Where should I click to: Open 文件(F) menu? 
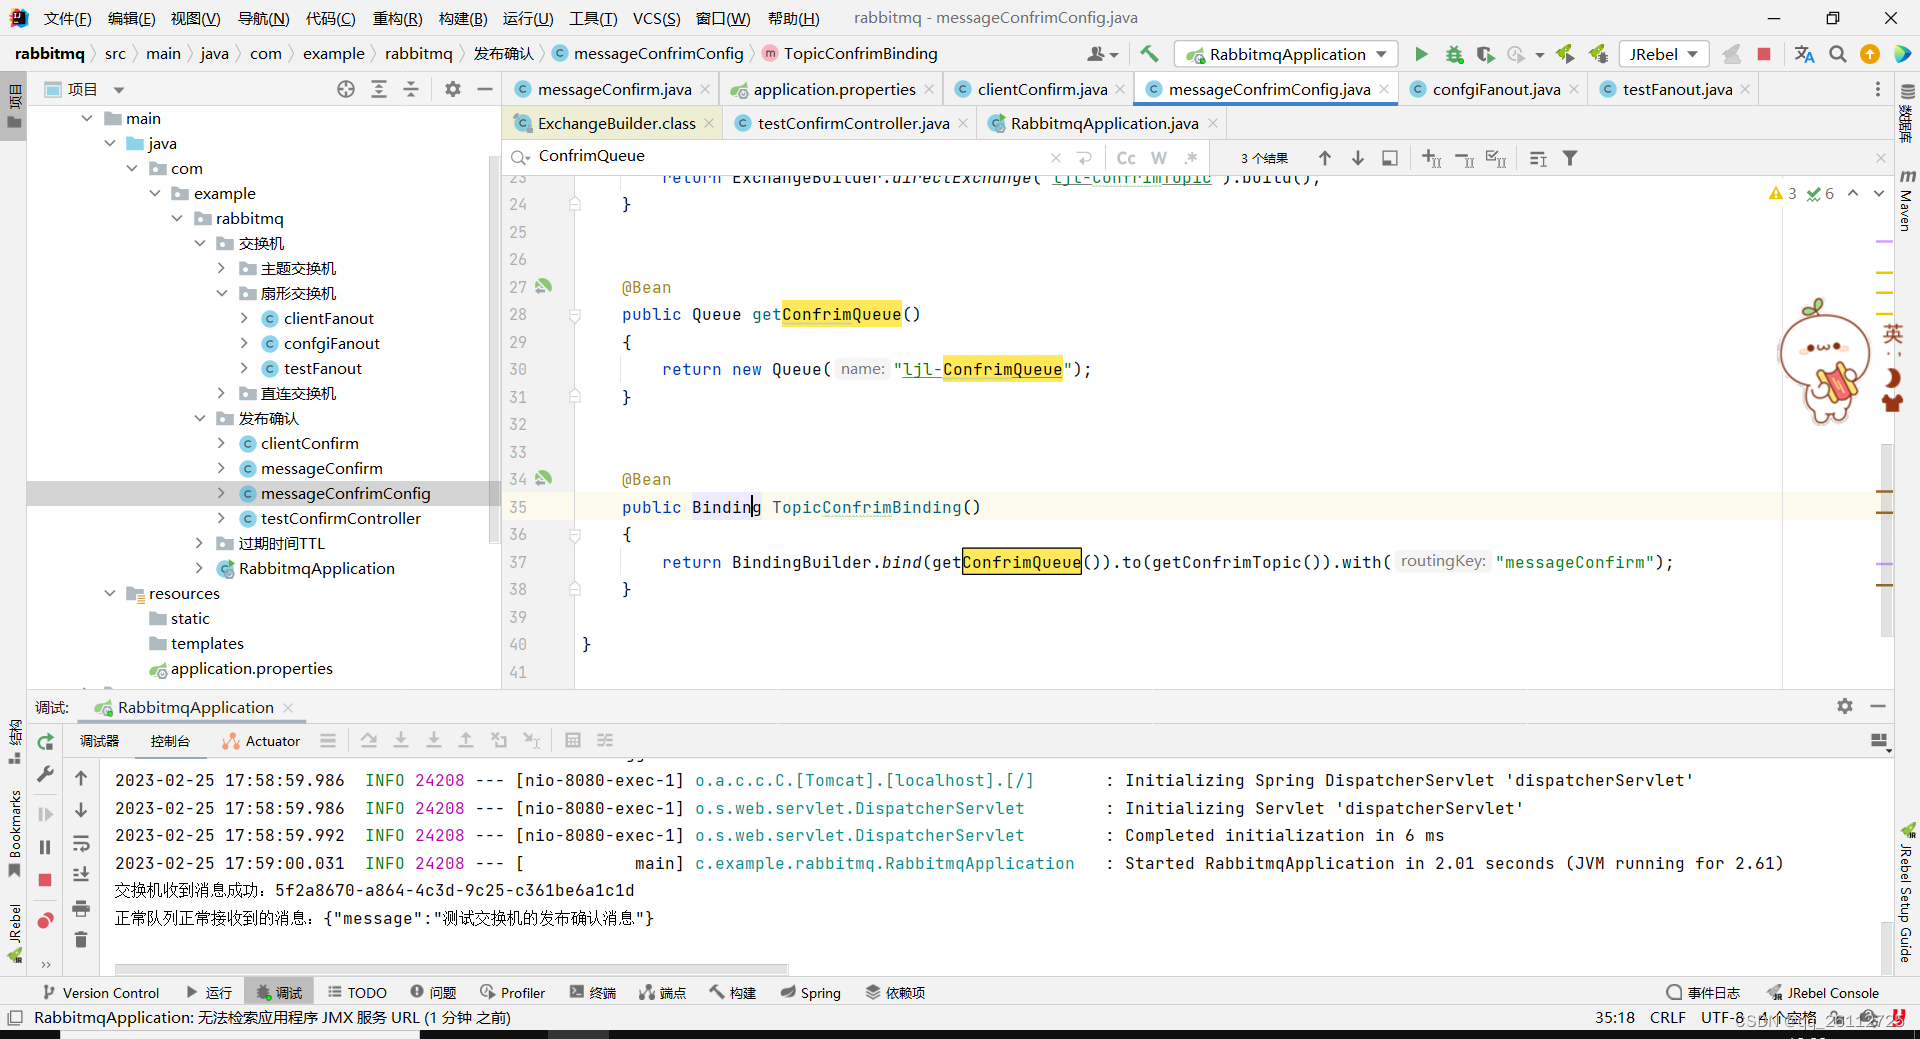[x=68, y=18]
